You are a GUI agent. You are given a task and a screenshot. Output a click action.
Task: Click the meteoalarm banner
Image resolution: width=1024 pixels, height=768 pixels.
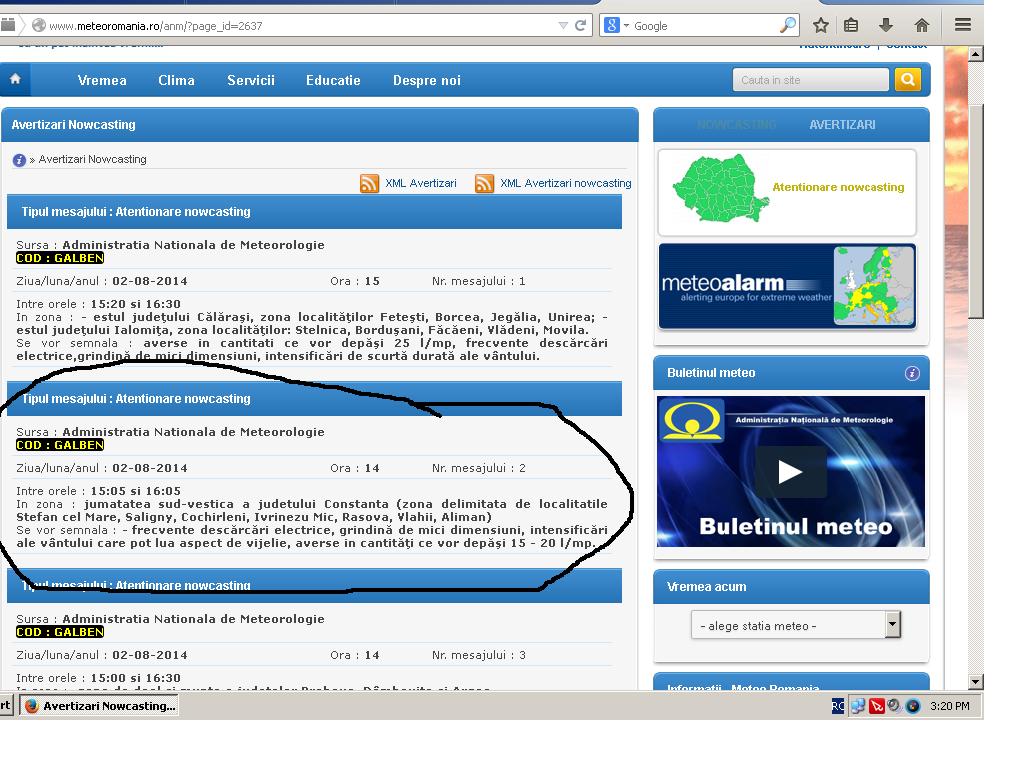click(x=786, y=286)
